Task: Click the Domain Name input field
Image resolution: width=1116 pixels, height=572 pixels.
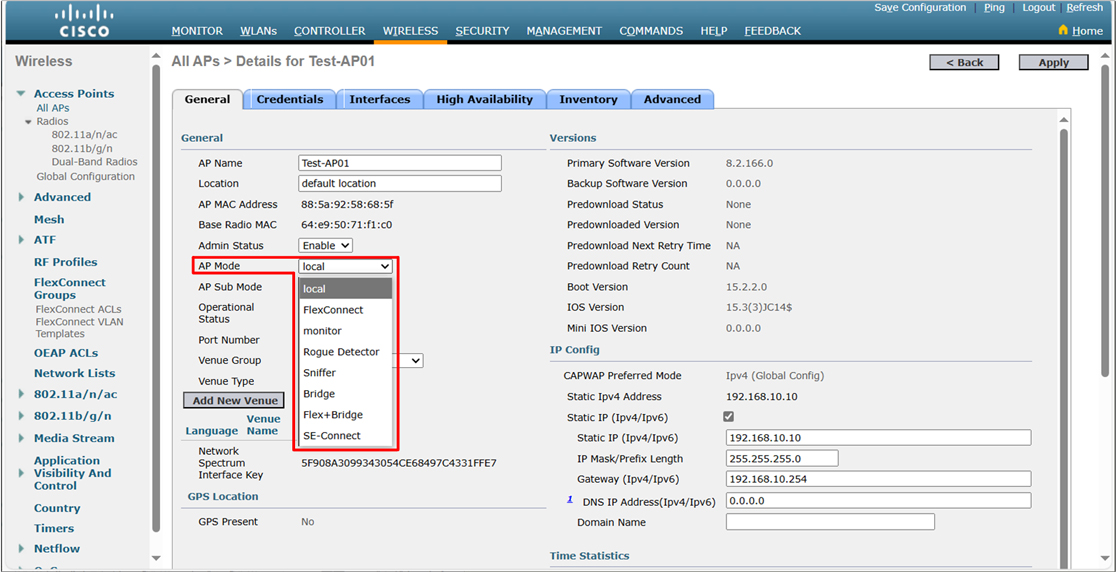Action: (x=830, y=522)
